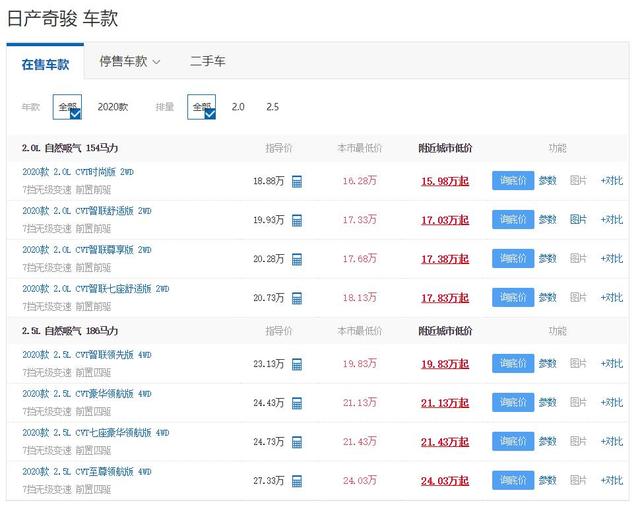Filter by 2.5 displacement
Image resolution: width=640 pixels, height=507 pixels.
tap(273, 107)
